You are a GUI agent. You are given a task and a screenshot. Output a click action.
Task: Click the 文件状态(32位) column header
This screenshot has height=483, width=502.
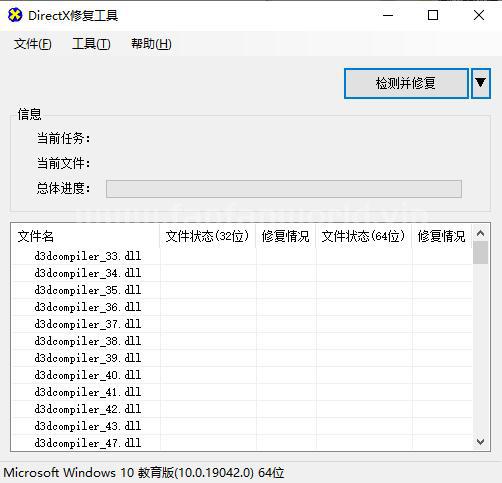click(x=207, y=236)
